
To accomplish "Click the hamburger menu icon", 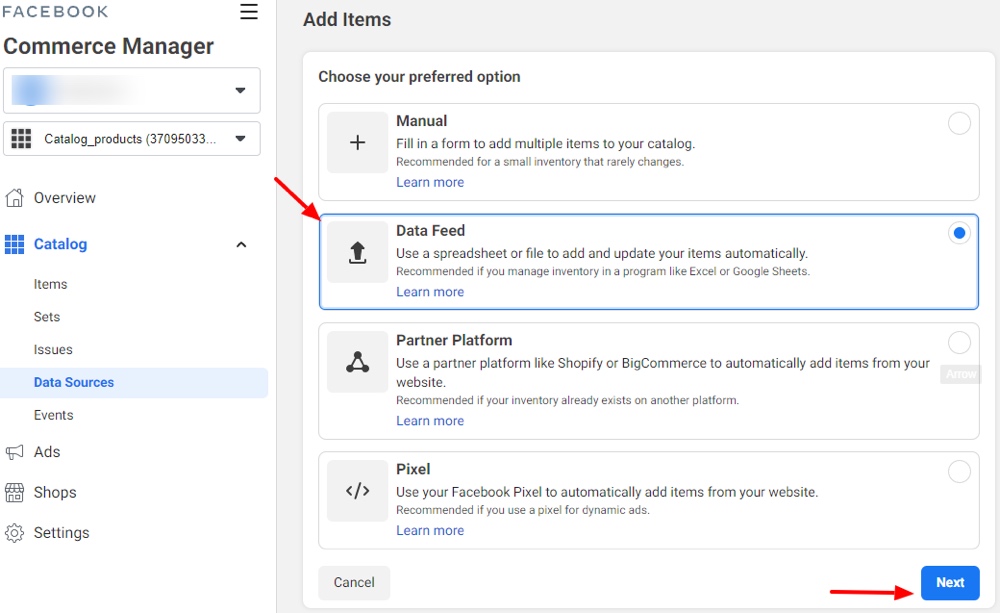I will (249, 12).
